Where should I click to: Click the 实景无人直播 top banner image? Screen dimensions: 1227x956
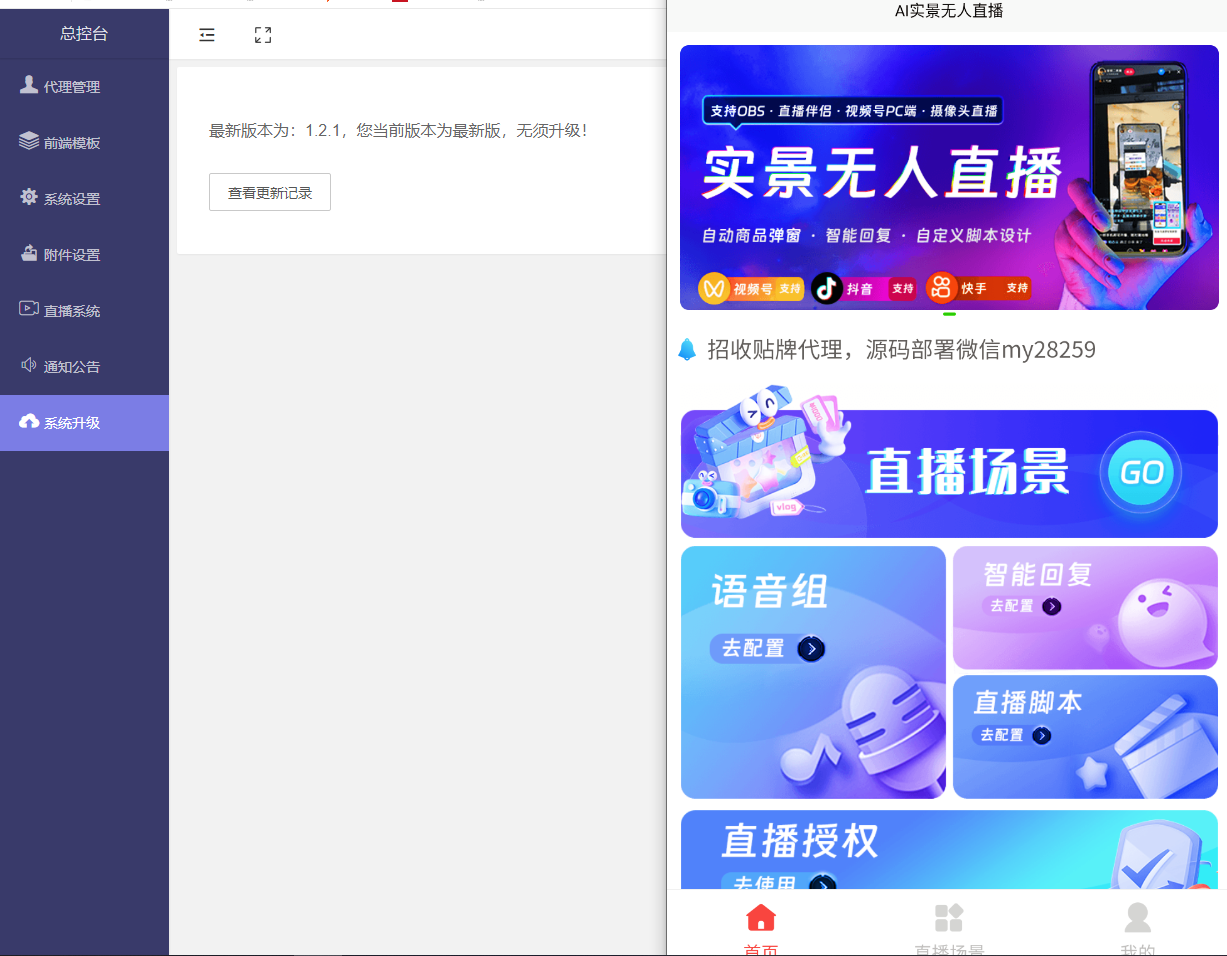tap(949, 177)
